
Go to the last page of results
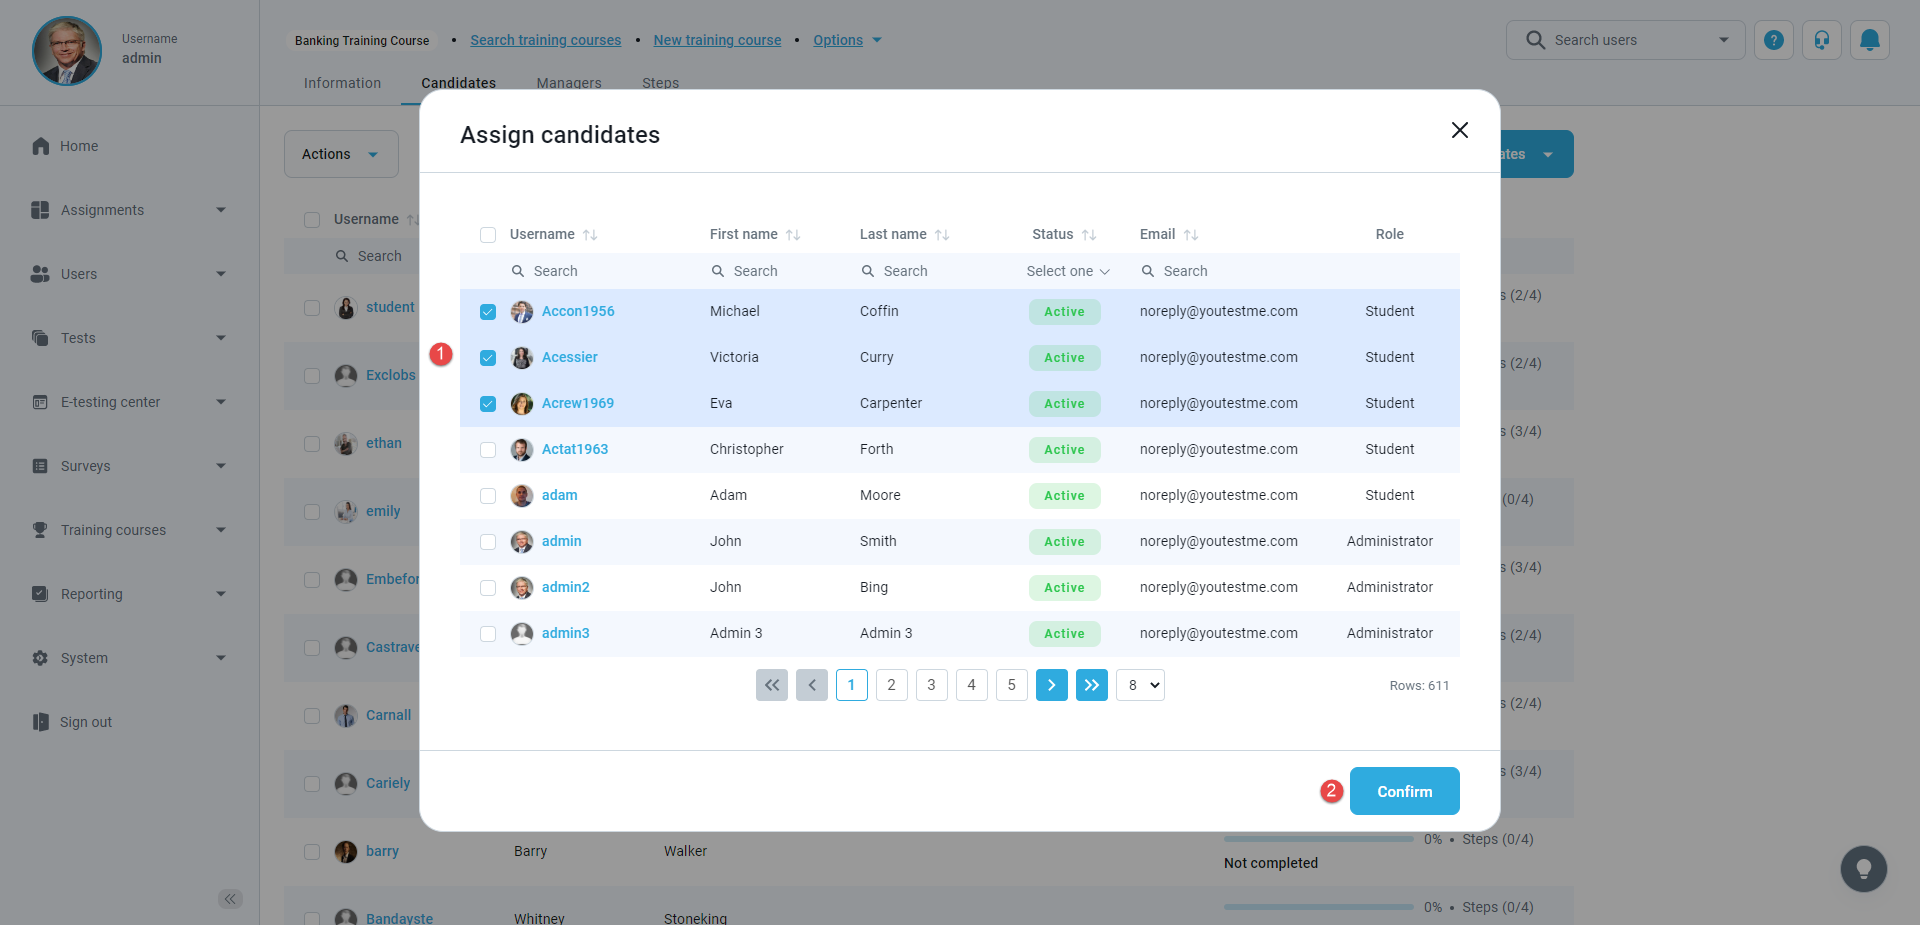[1091, 685]
